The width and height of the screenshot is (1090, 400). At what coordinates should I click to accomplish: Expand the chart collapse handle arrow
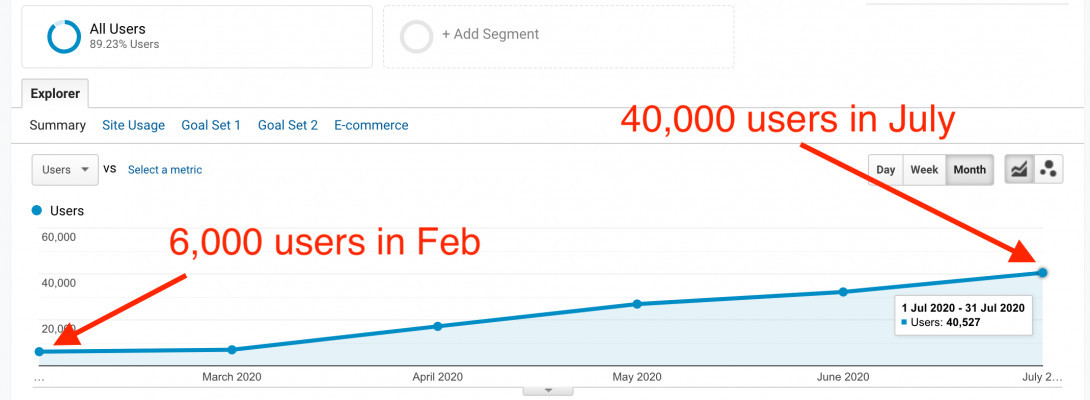tap(547, 390)
